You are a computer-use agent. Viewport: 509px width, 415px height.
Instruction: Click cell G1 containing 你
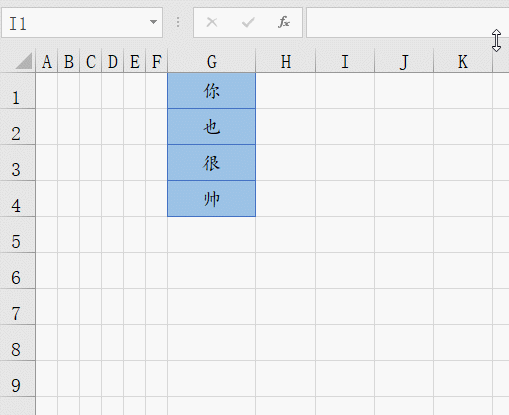(212, 91)
